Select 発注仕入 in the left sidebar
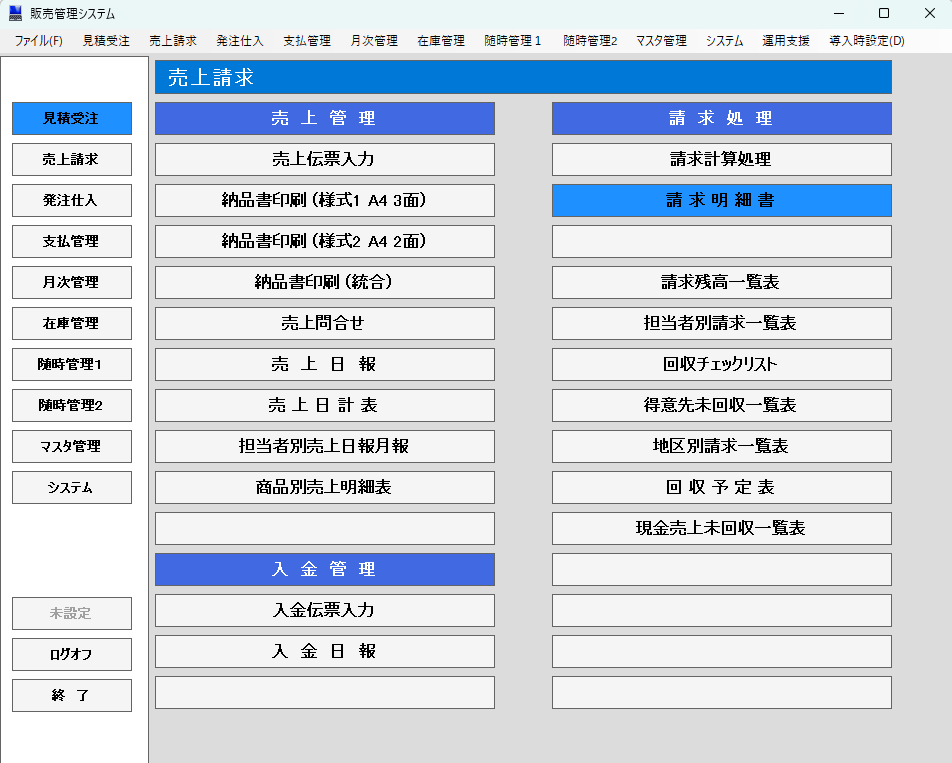Screen dimensions: 952x763 [72, 200]
